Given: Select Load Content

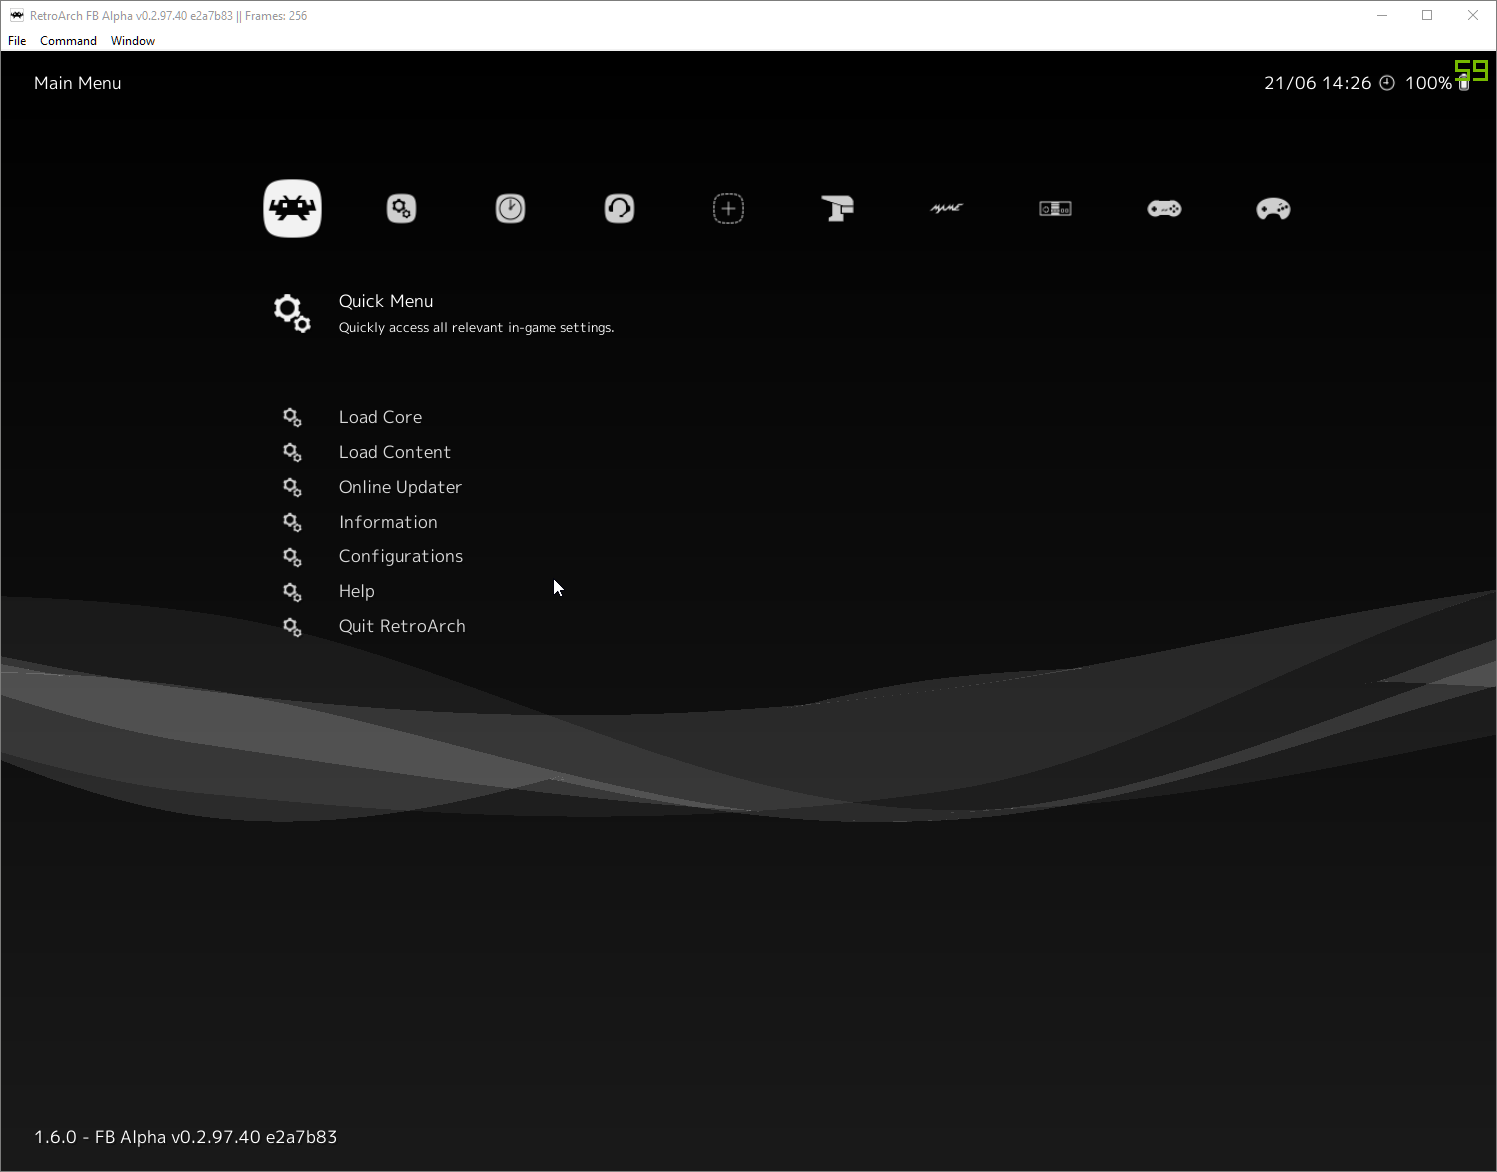Looking at the screenshot, I should [394, 452].
